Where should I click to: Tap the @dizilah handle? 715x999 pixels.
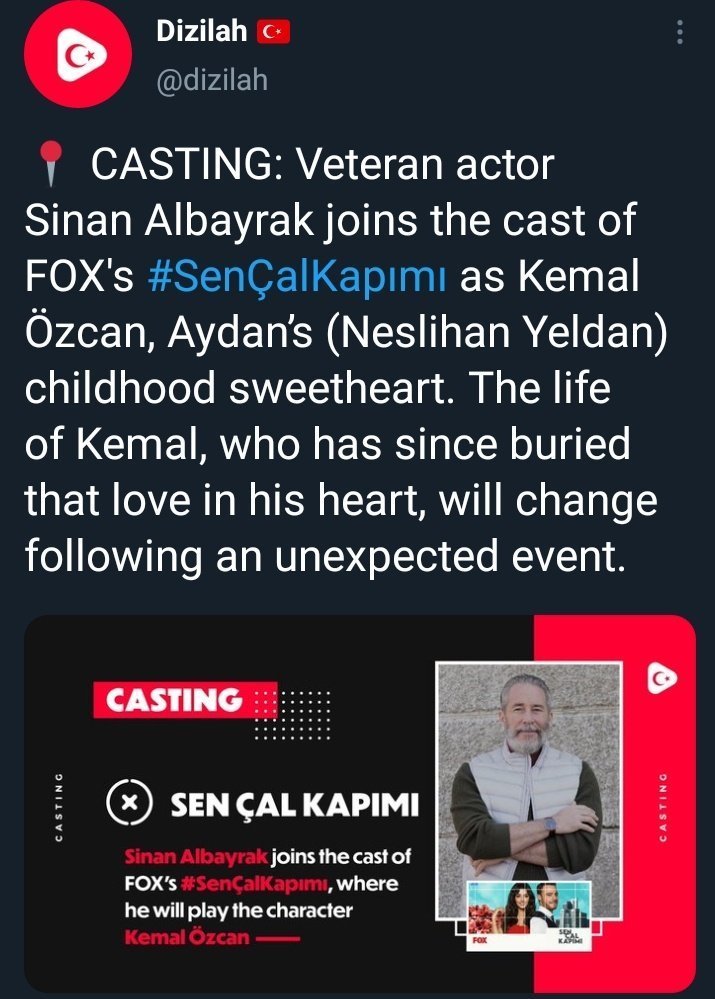pyautogui.click(x=212, y=80)
